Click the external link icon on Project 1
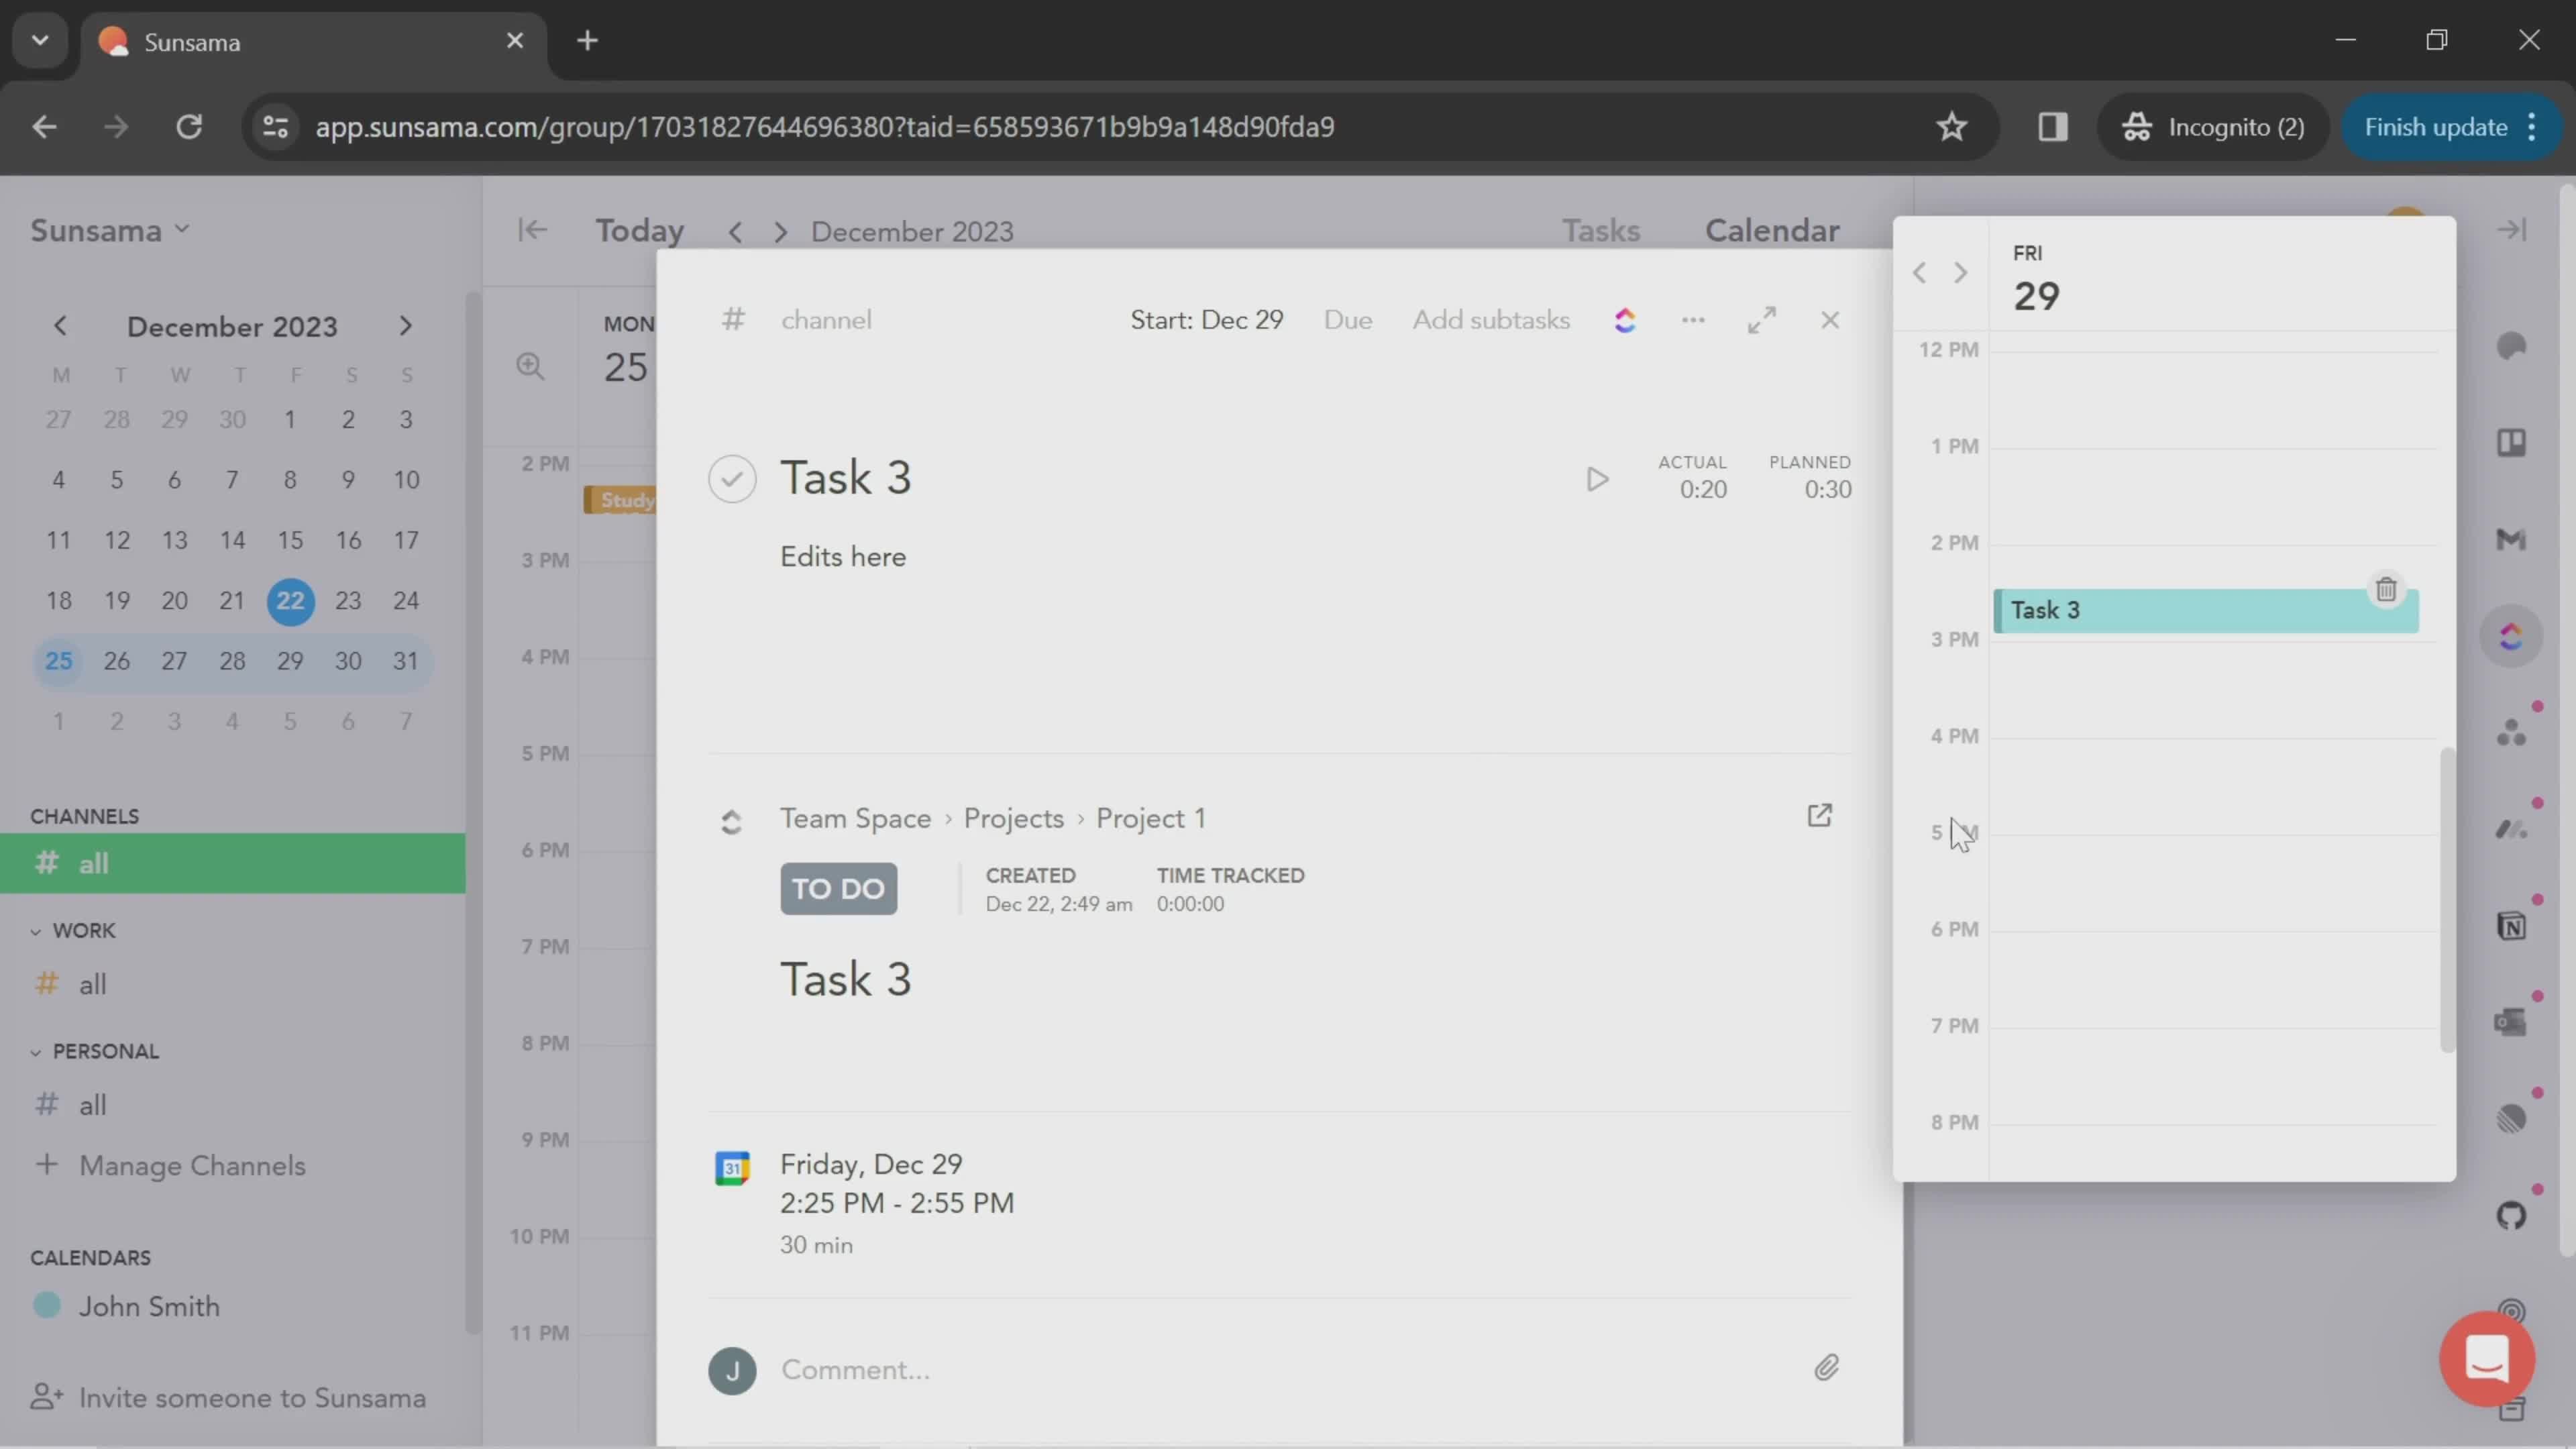 [1821, 816]
